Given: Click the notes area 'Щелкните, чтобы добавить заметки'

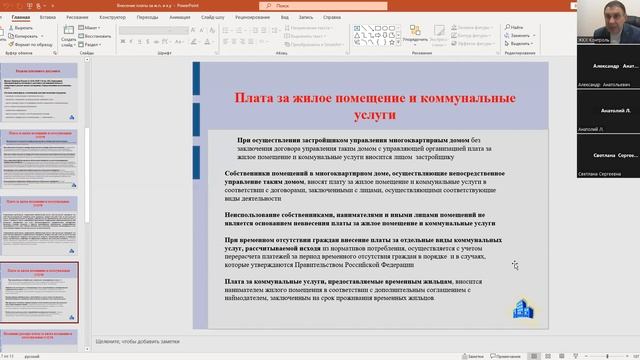Looking at the screenshot, I should coord(138,341).
